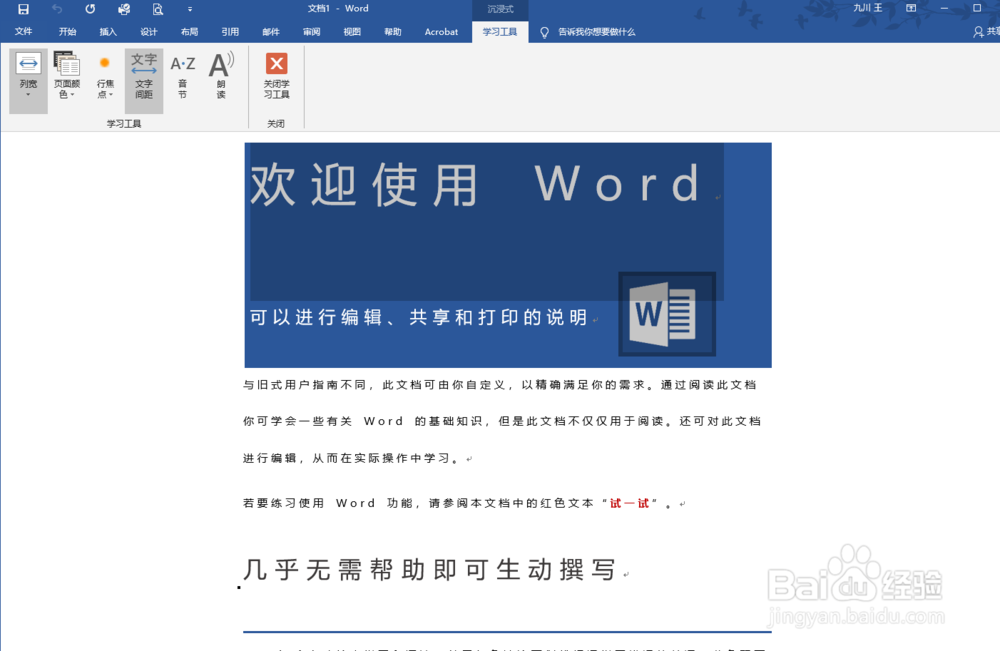Click paragraph line starting 与旧式用户指南不同
Image resolution: width=1000 pixels, height=651 pixels.
coord(500,384)
